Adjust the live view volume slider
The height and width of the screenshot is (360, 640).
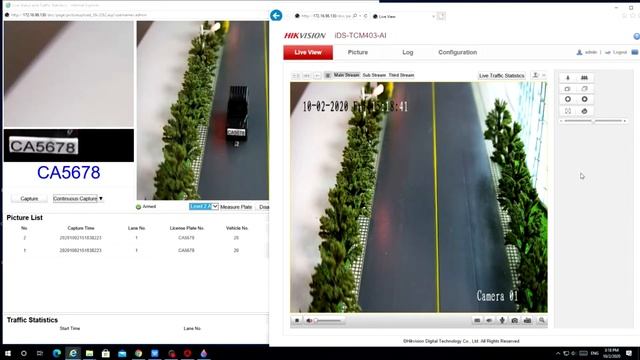tap(328, 321)
